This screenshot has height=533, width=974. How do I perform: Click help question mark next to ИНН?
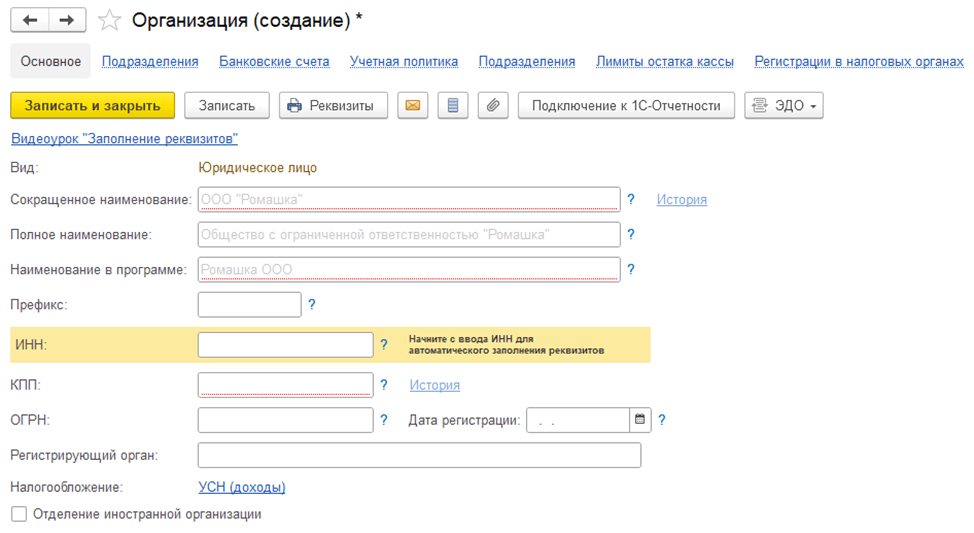(x=384, y=345)
